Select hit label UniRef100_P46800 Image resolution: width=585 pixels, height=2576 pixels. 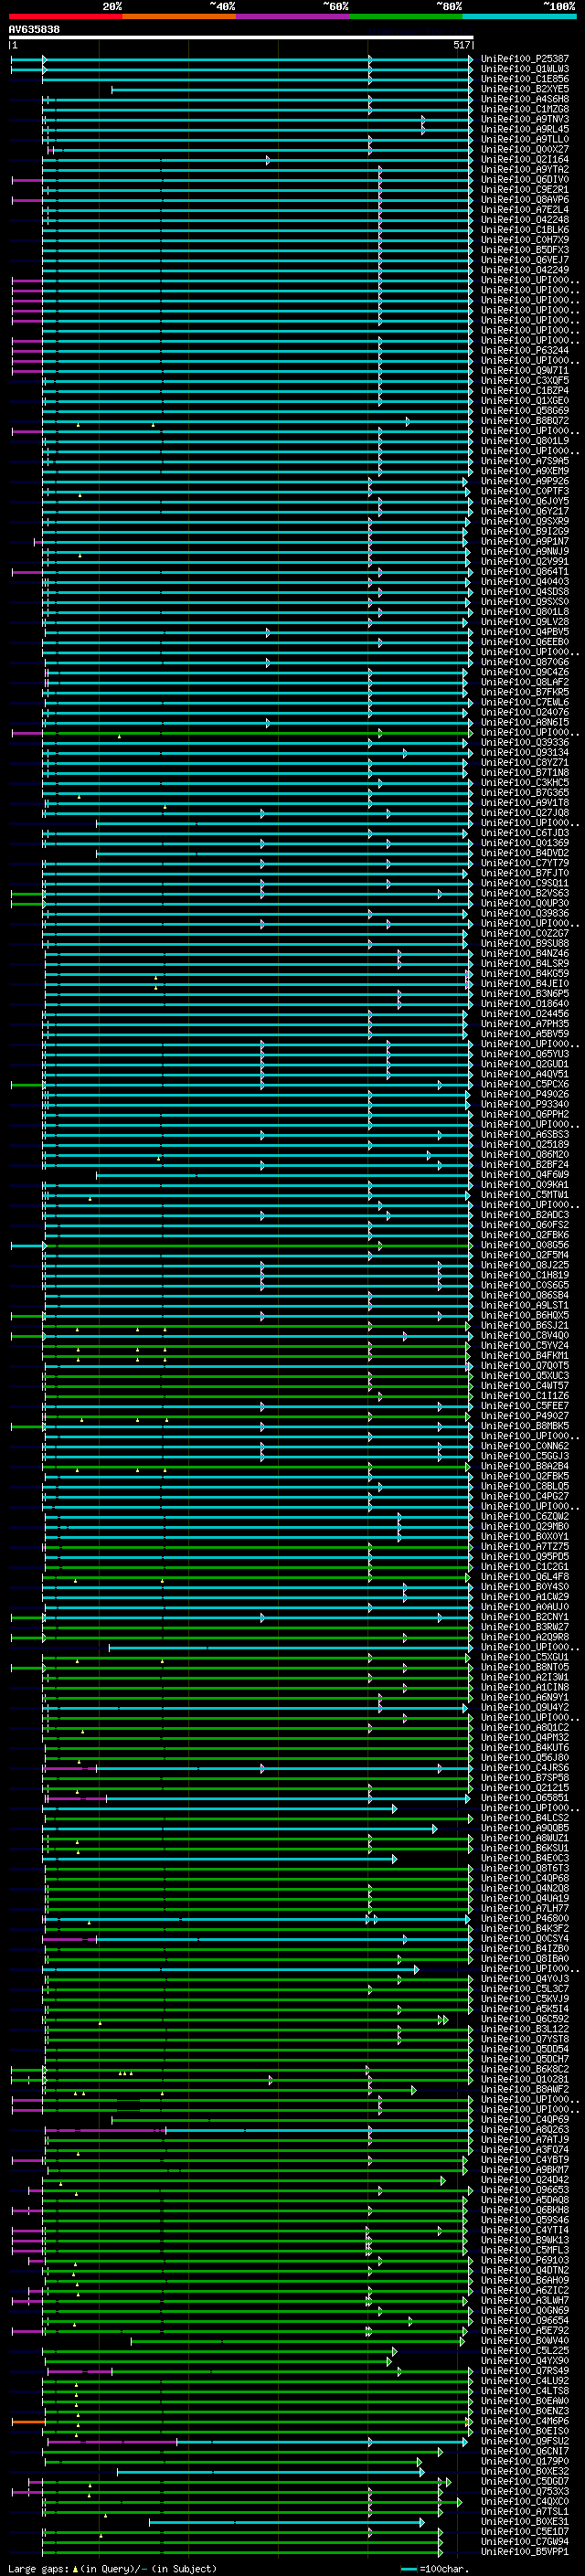coord(525,1918)
